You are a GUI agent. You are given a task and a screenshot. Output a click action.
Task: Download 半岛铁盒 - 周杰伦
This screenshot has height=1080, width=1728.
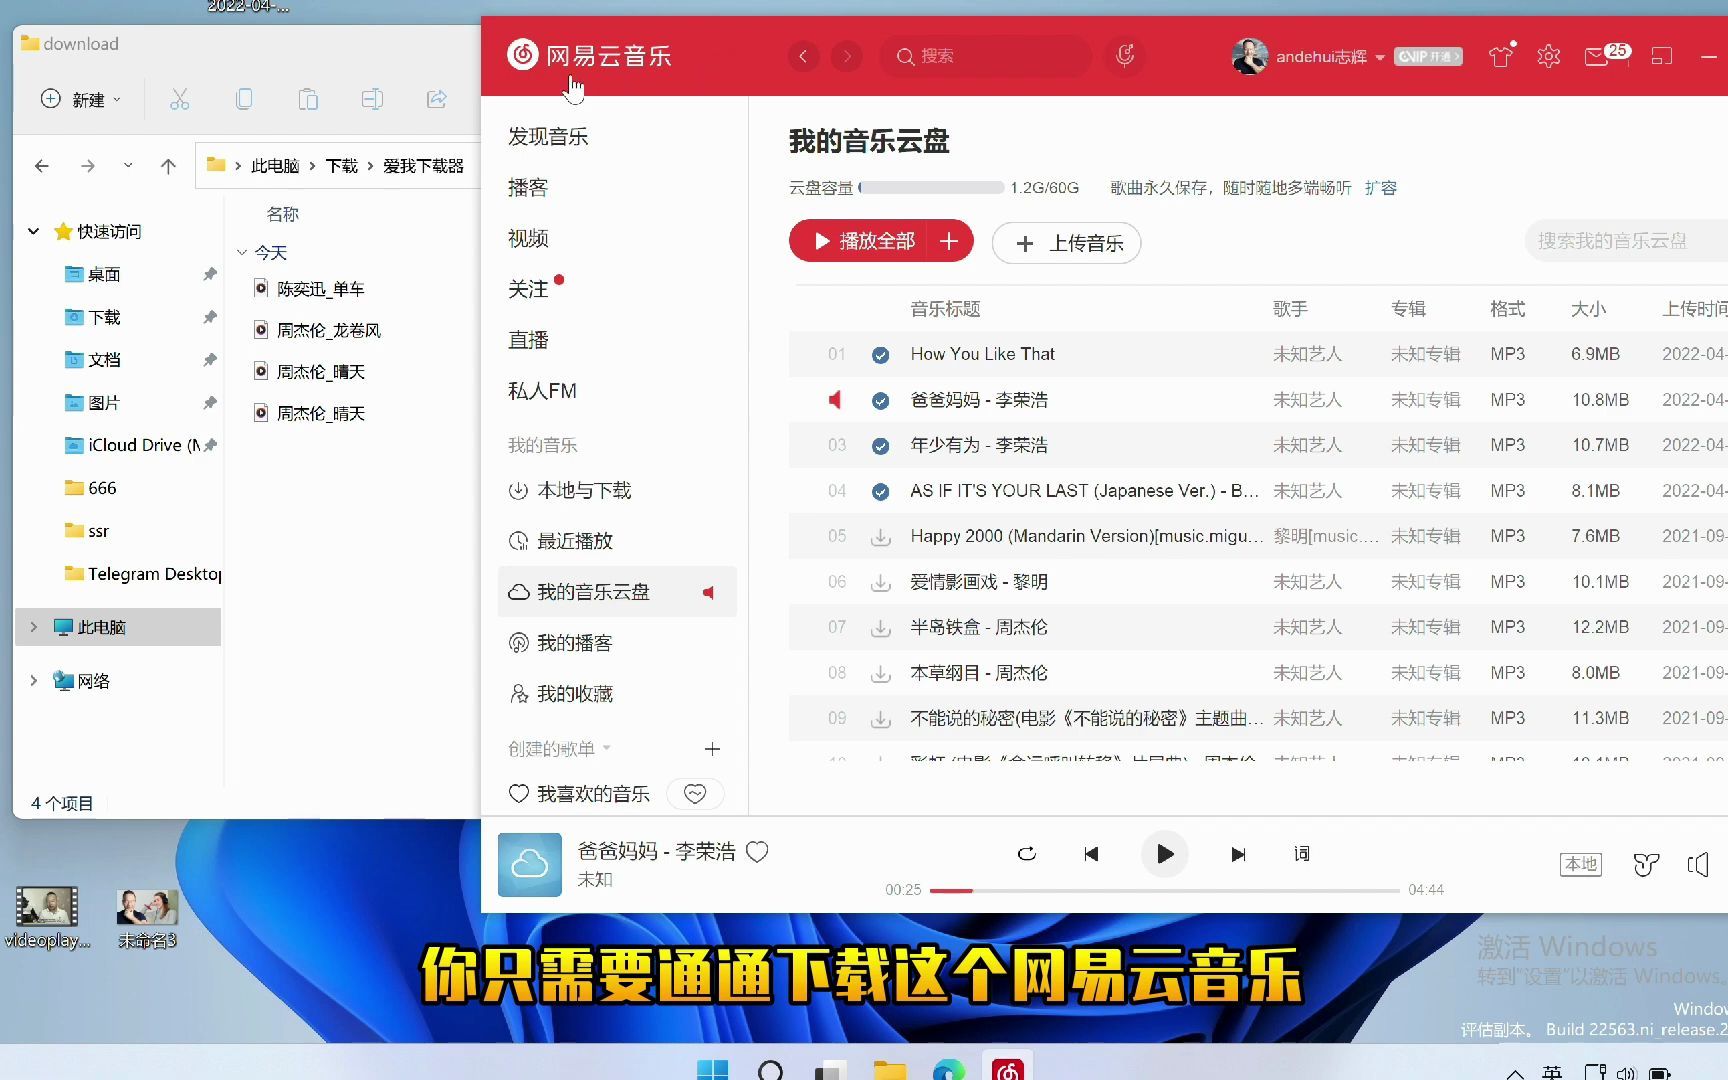click(880, 628)
